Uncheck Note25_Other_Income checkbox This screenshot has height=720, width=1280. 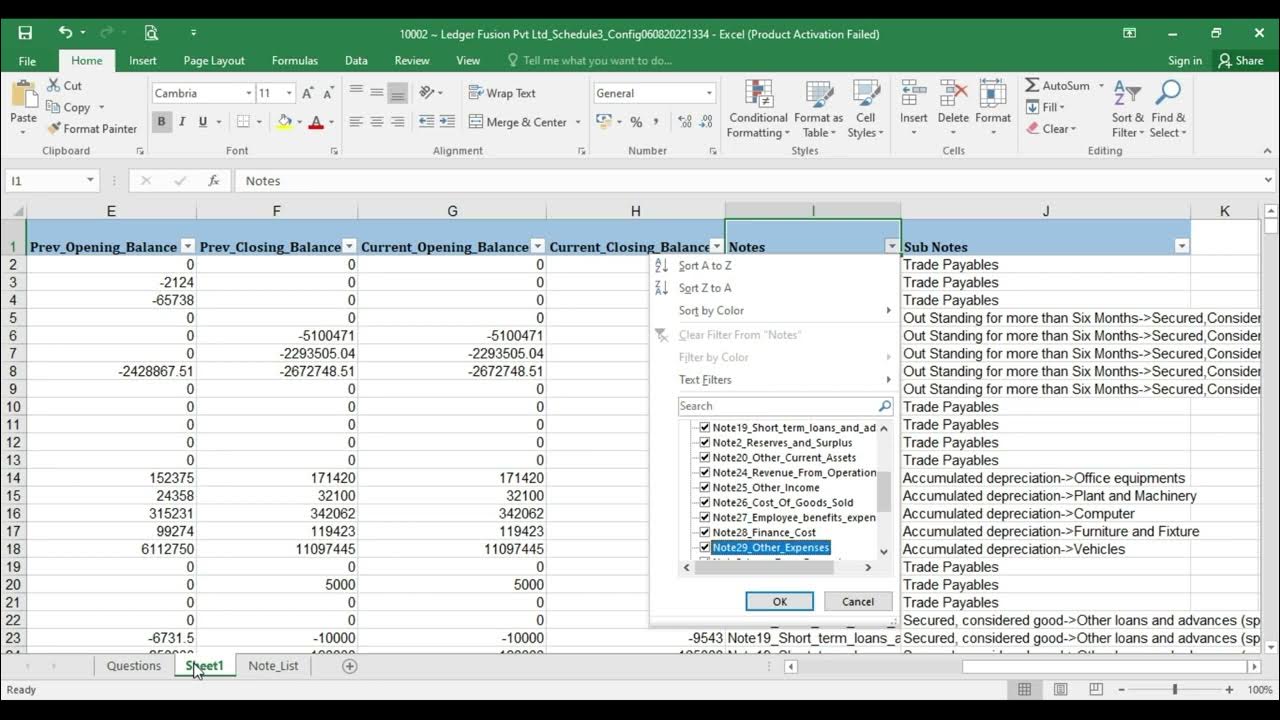(705, 488)
